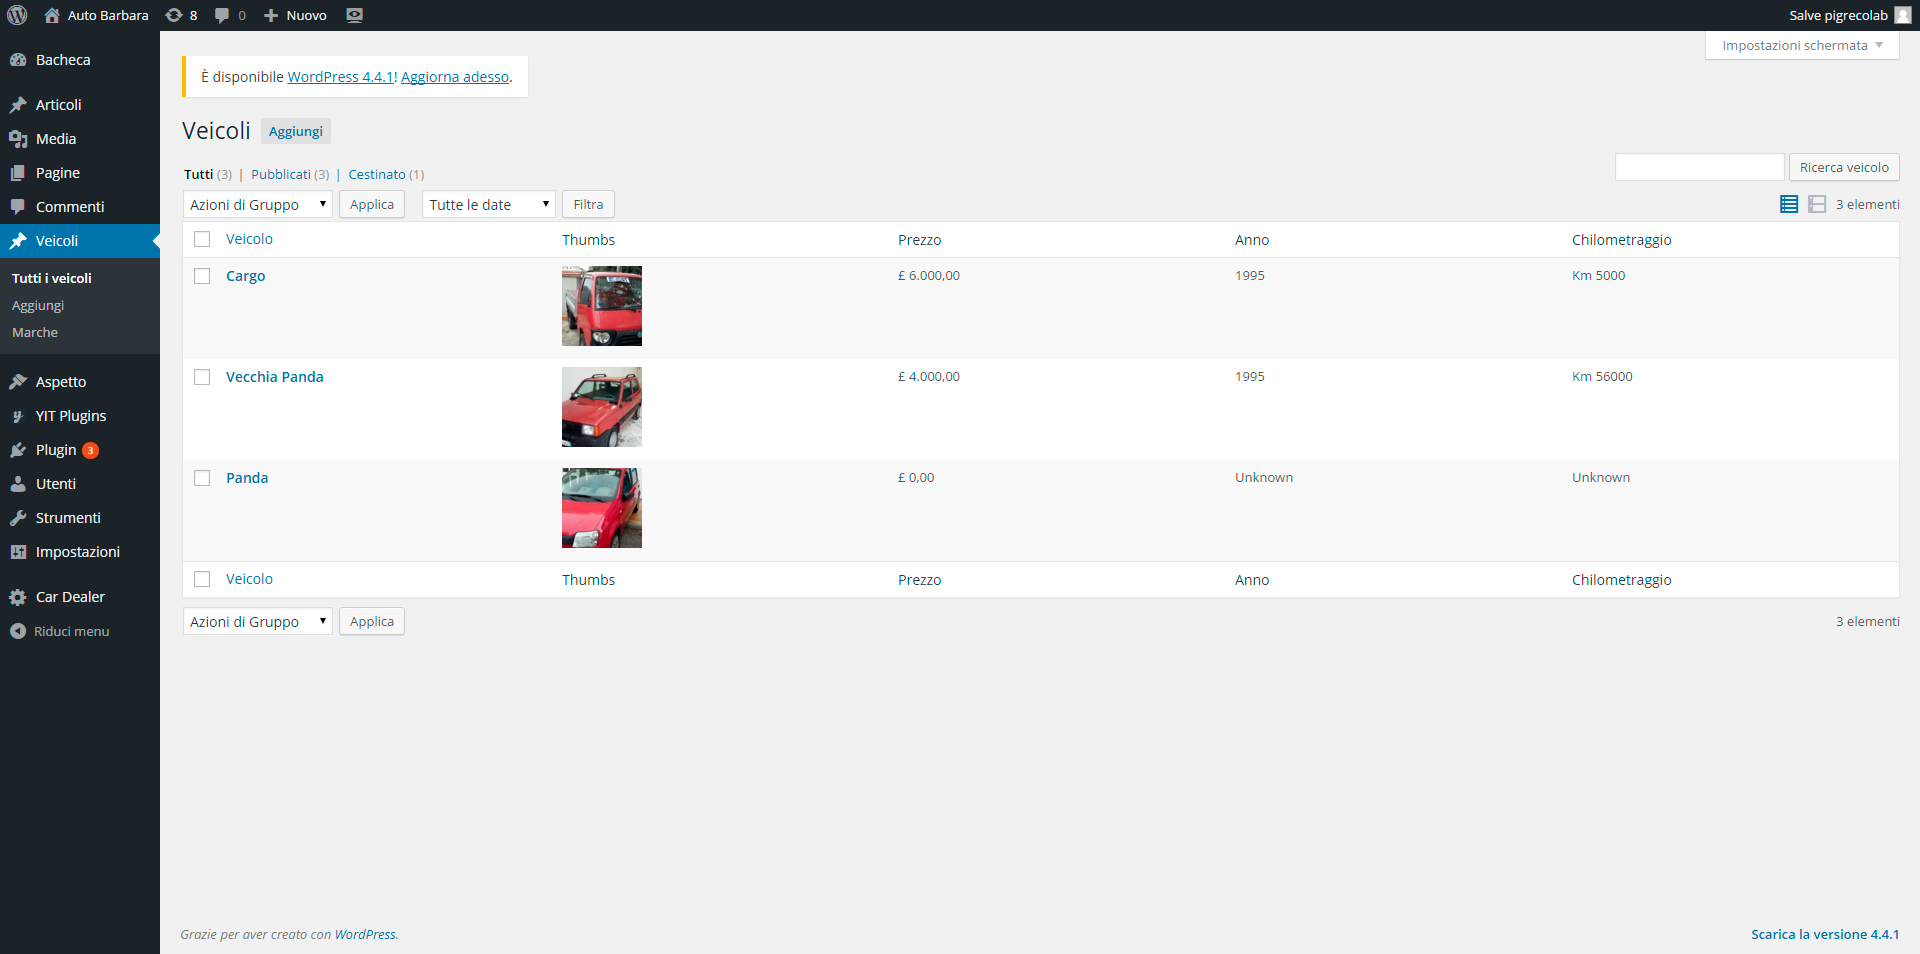The height and width of the screenshot is (954, 1920).
Task: Open the top Azioni di Gruppo dropdown
Action: (257, 204)
